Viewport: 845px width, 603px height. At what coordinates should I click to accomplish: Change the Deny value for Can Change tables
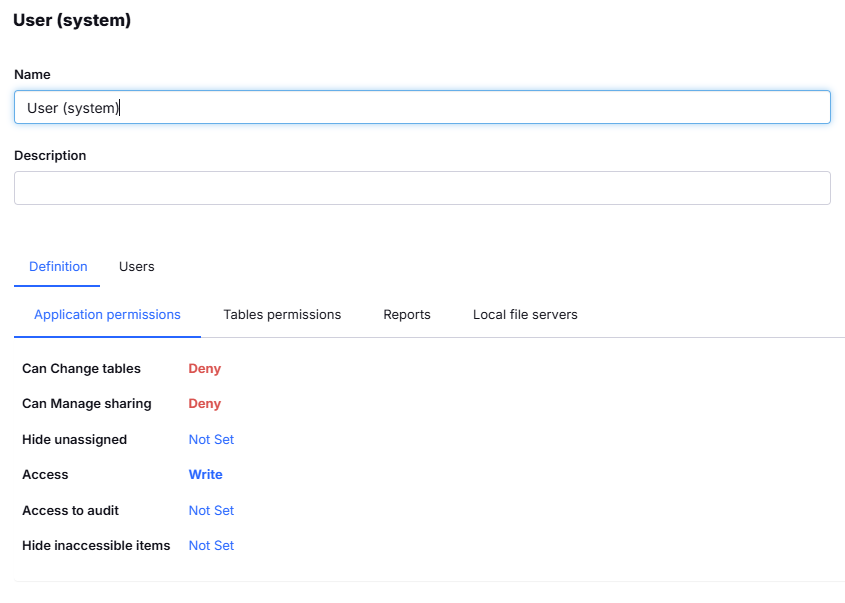tap(205, 369)
